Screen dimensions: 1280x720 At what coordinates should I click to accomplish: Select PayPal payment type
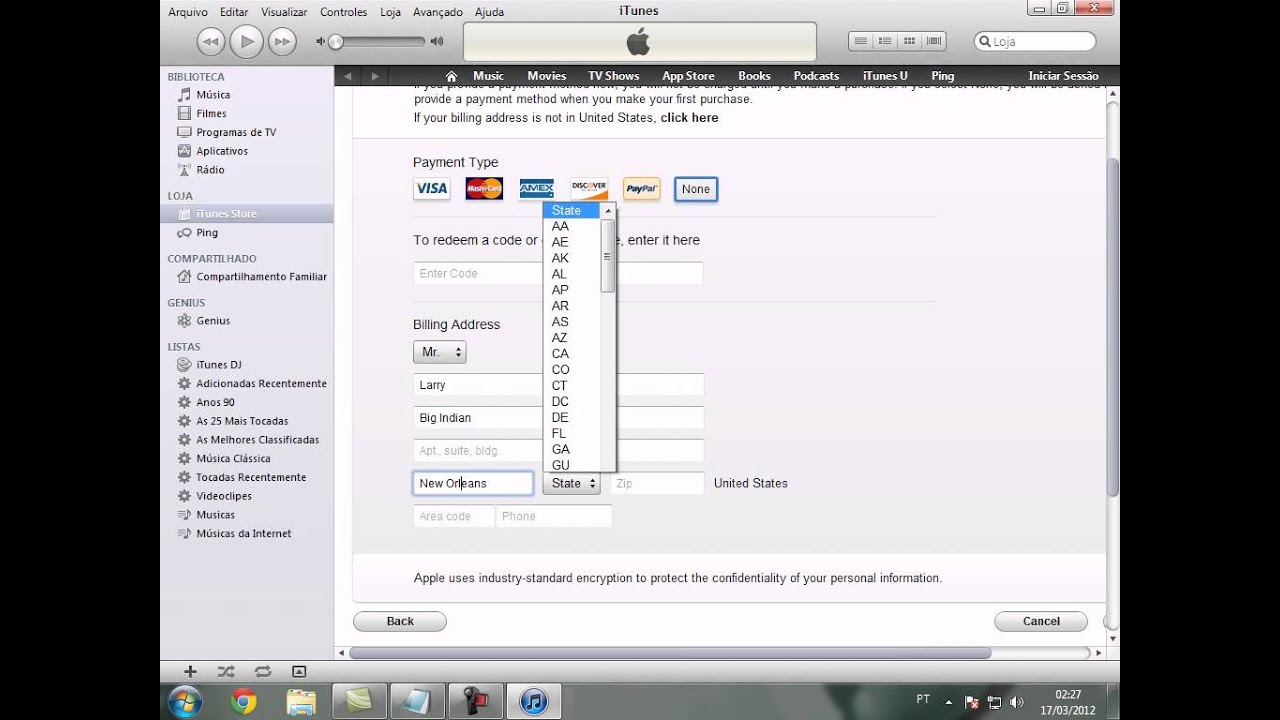click(642, 188)
